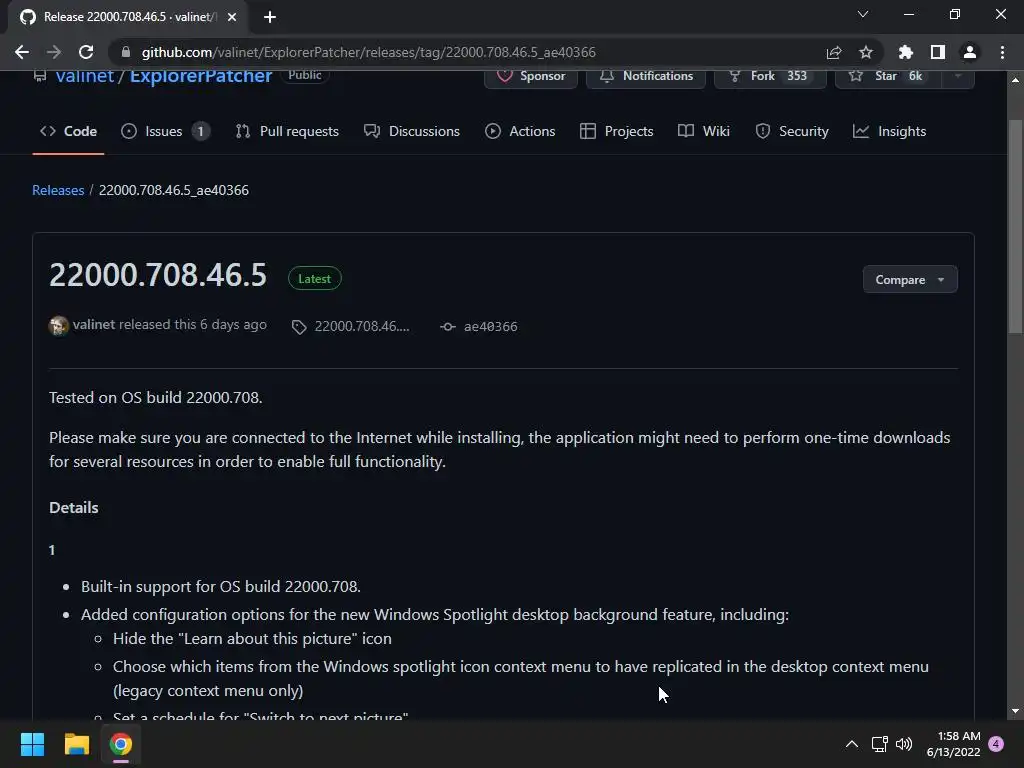The height and width of the screenshot is (768, 1024).
Task: Click the page vertical scrollbar thumb
Action: [x=1015, y=227]
